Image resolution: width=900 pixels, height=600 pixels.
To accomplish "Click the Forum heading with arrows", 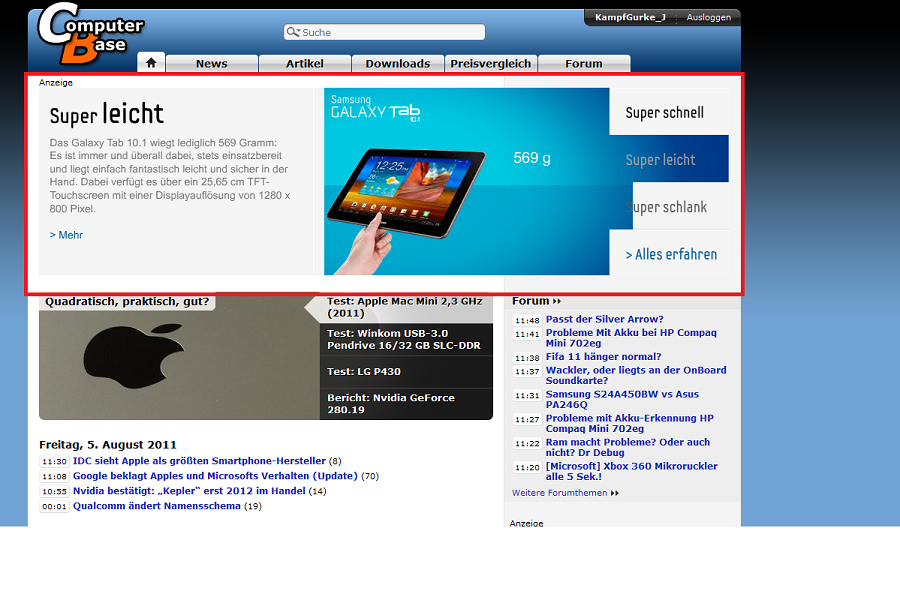I will (x=536, y=301).
